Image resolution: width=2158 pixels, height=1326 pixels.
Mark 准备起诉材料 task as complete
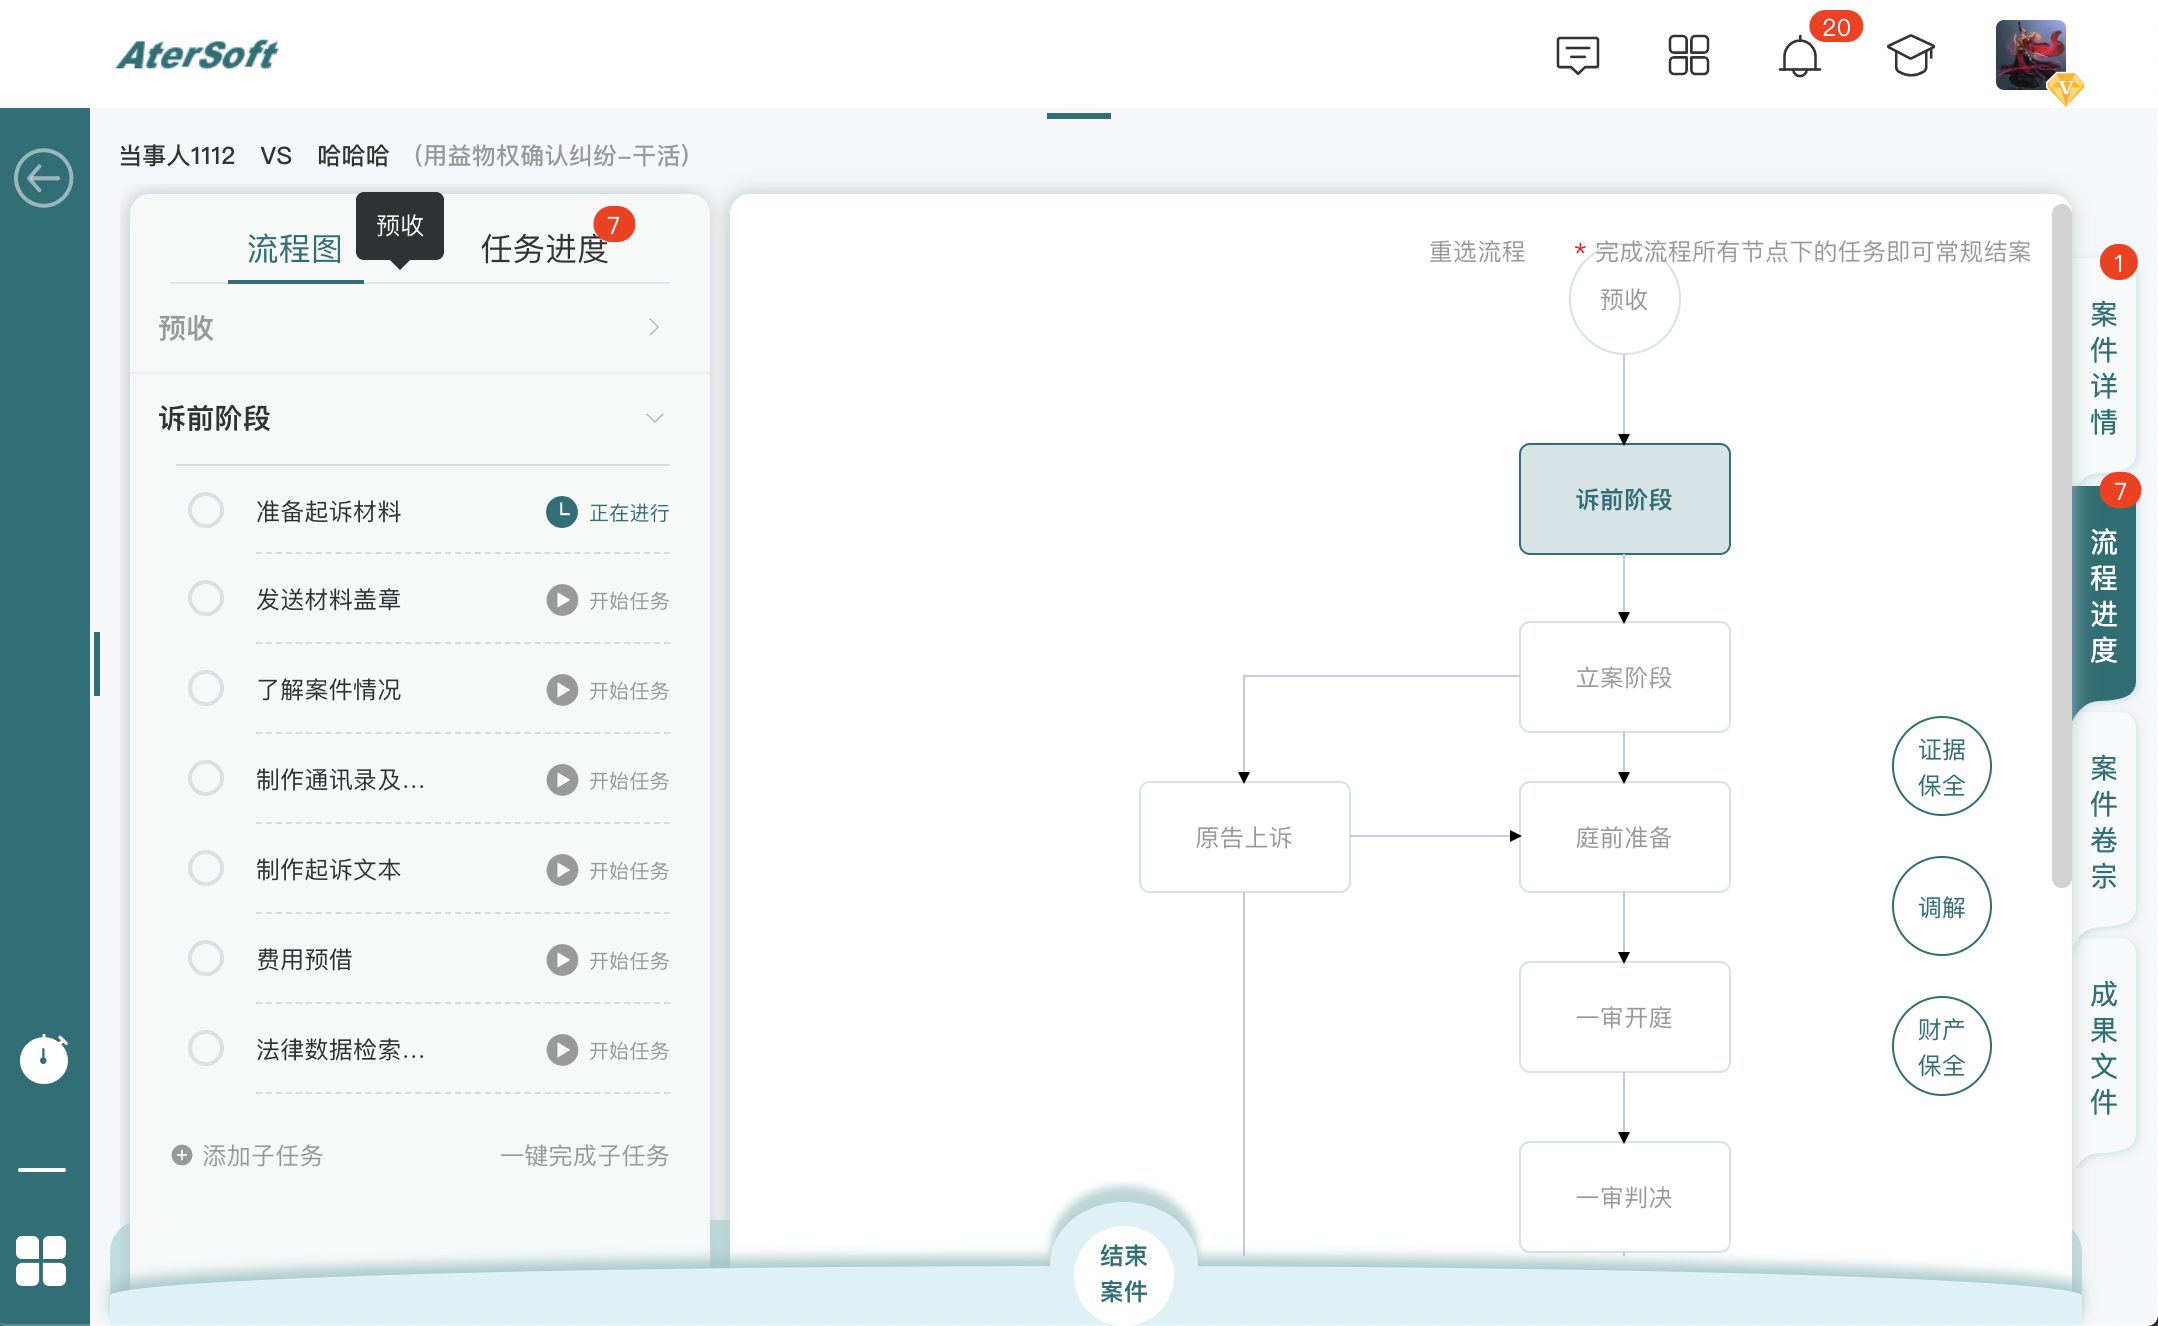click(x=205, y=510)
